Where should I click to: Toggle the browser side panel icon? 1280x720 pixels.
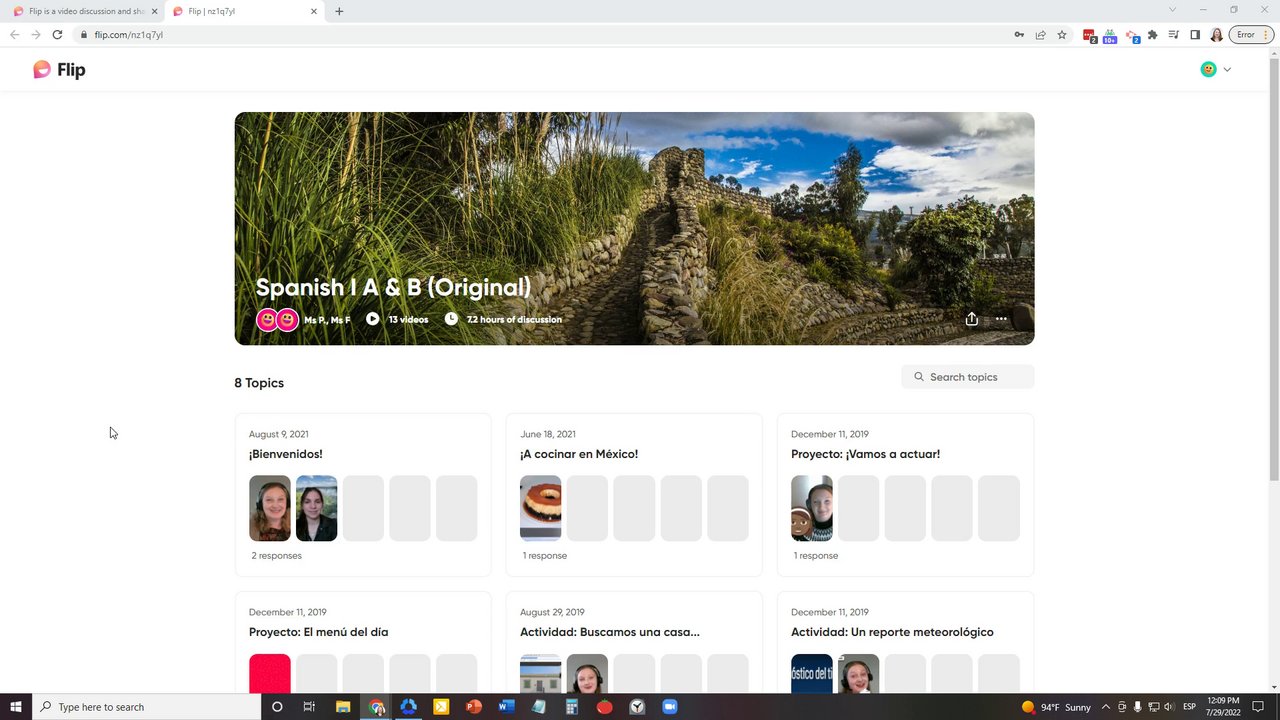pyautogui.click(x=1195, y=34)
